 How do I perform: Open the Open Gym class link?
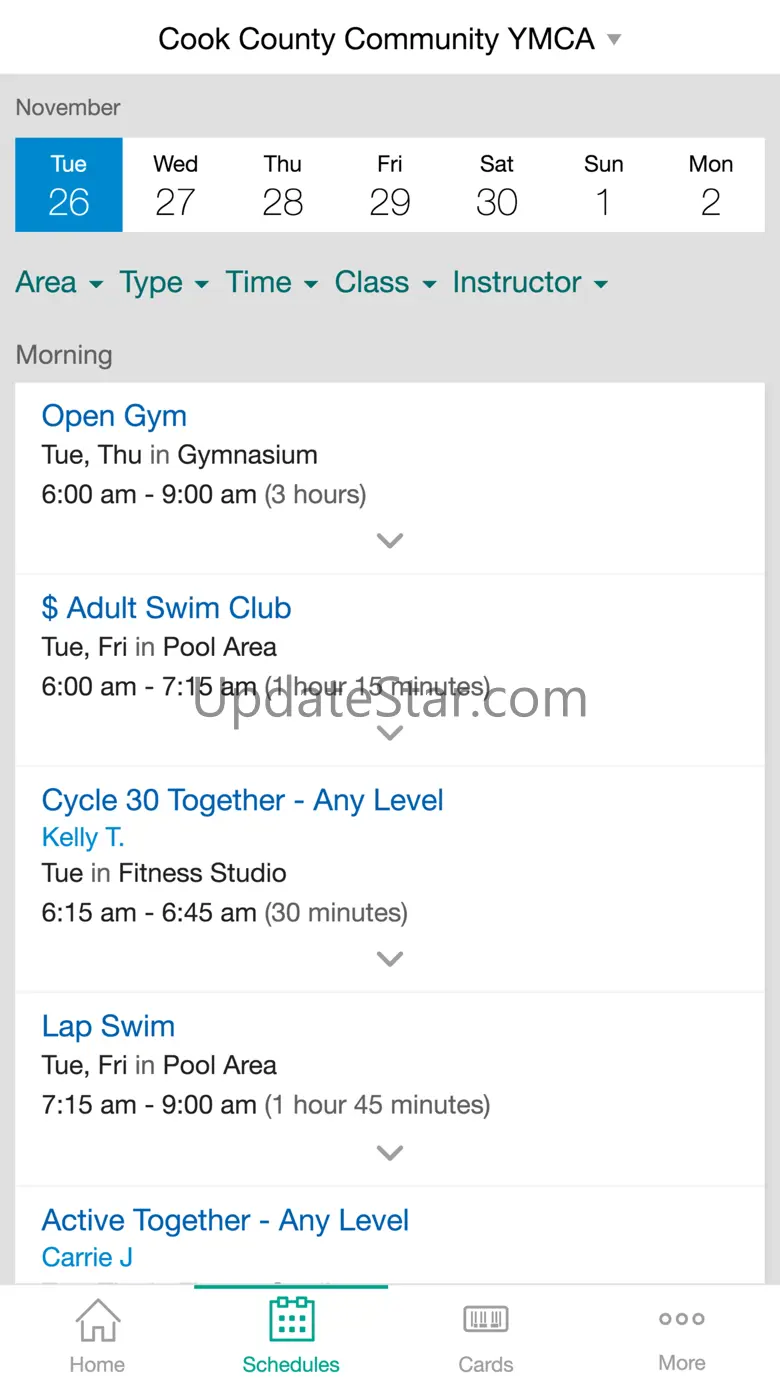tap(114, 416)
